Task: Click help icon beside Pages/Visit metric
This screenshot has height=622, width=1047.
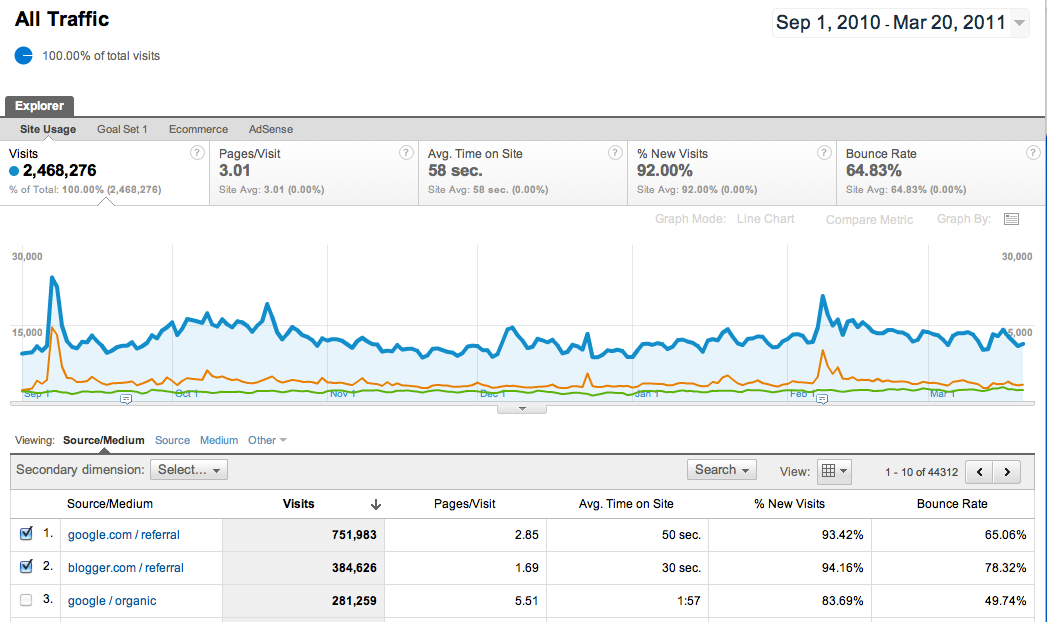Action: pyautogui.click(x=406, y=153)
